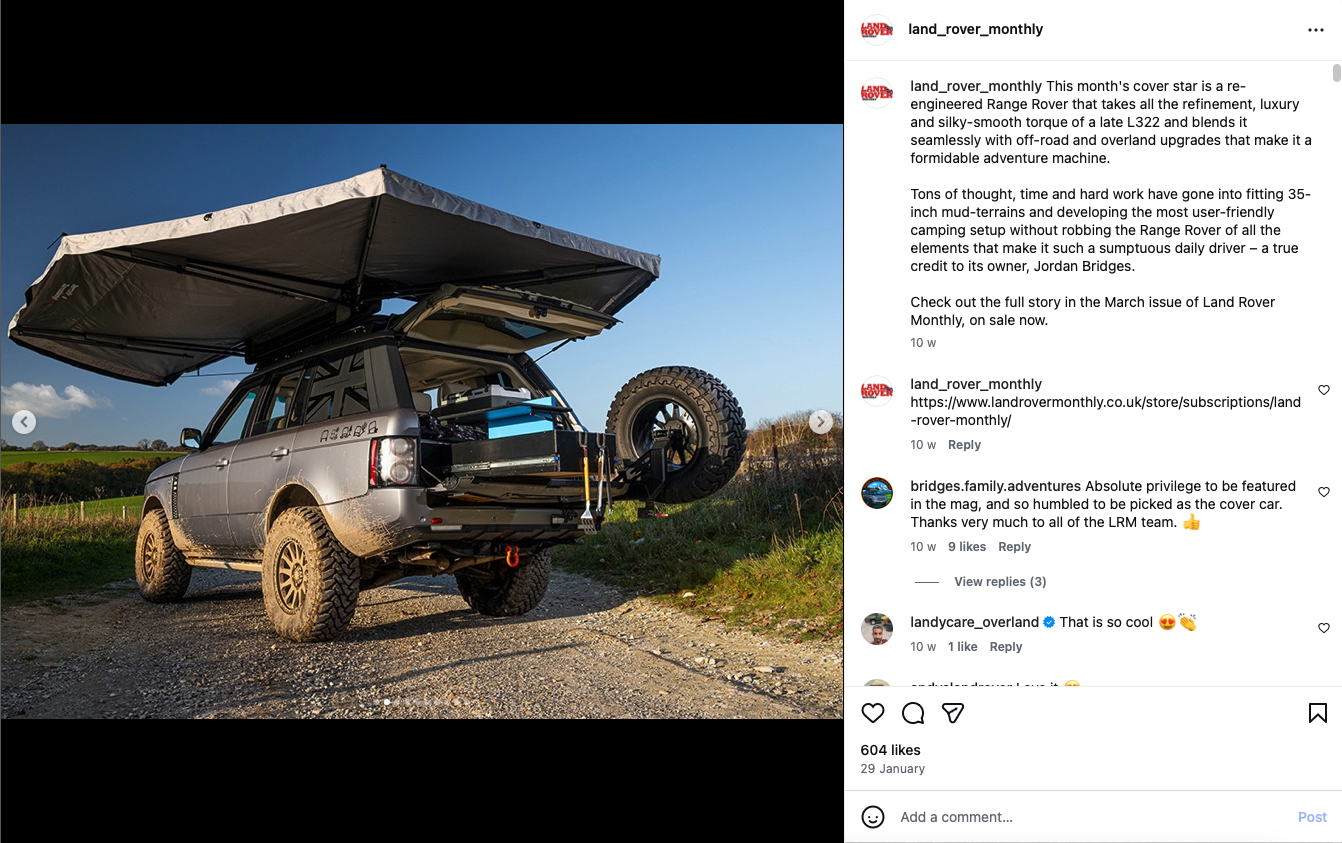
Task: Reply to the landycare_overland comment
Action: click(1006, 647)
